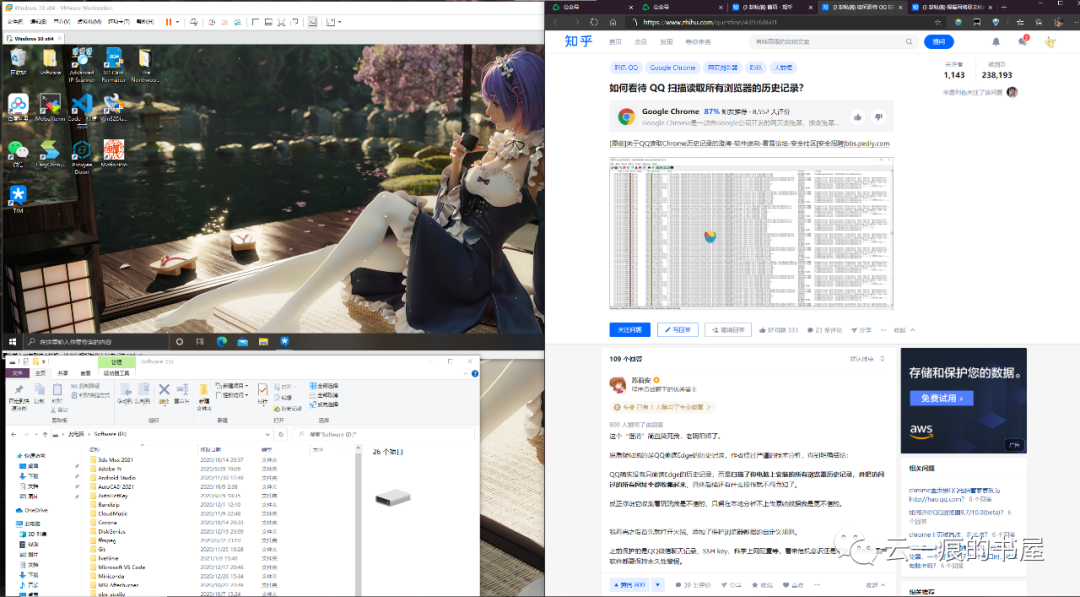Collapse Explorer ribbon with chevron

pyautogui.click(x=465, y=373)
